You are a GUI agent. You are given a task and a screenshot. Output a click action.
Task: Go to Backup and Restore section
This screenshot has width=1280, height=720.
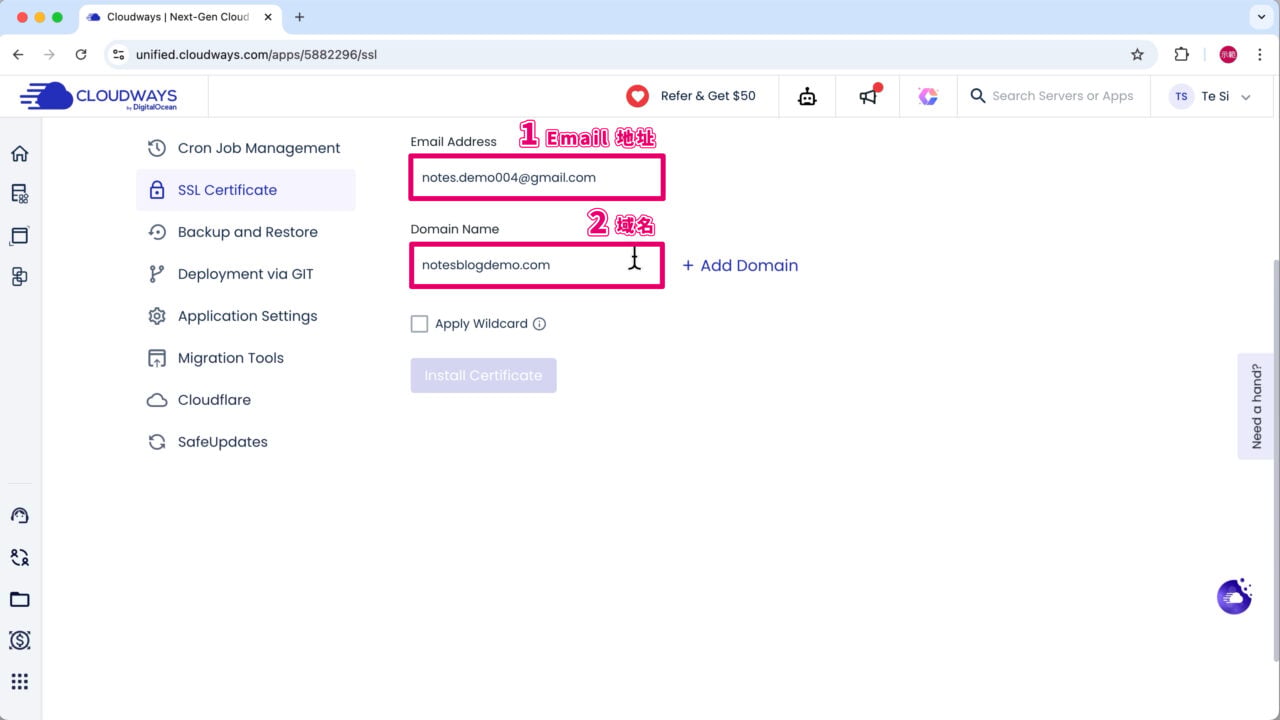[x=247, y=232]
